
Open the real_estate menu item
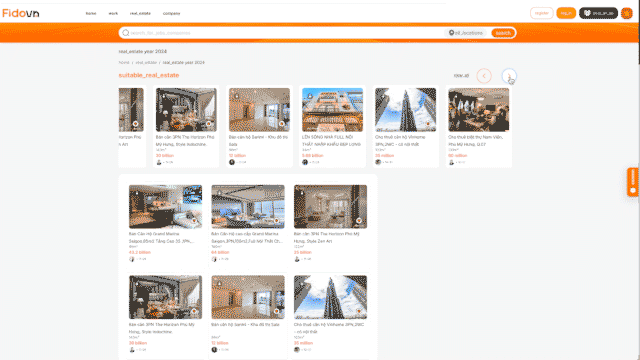click(140, 13)
